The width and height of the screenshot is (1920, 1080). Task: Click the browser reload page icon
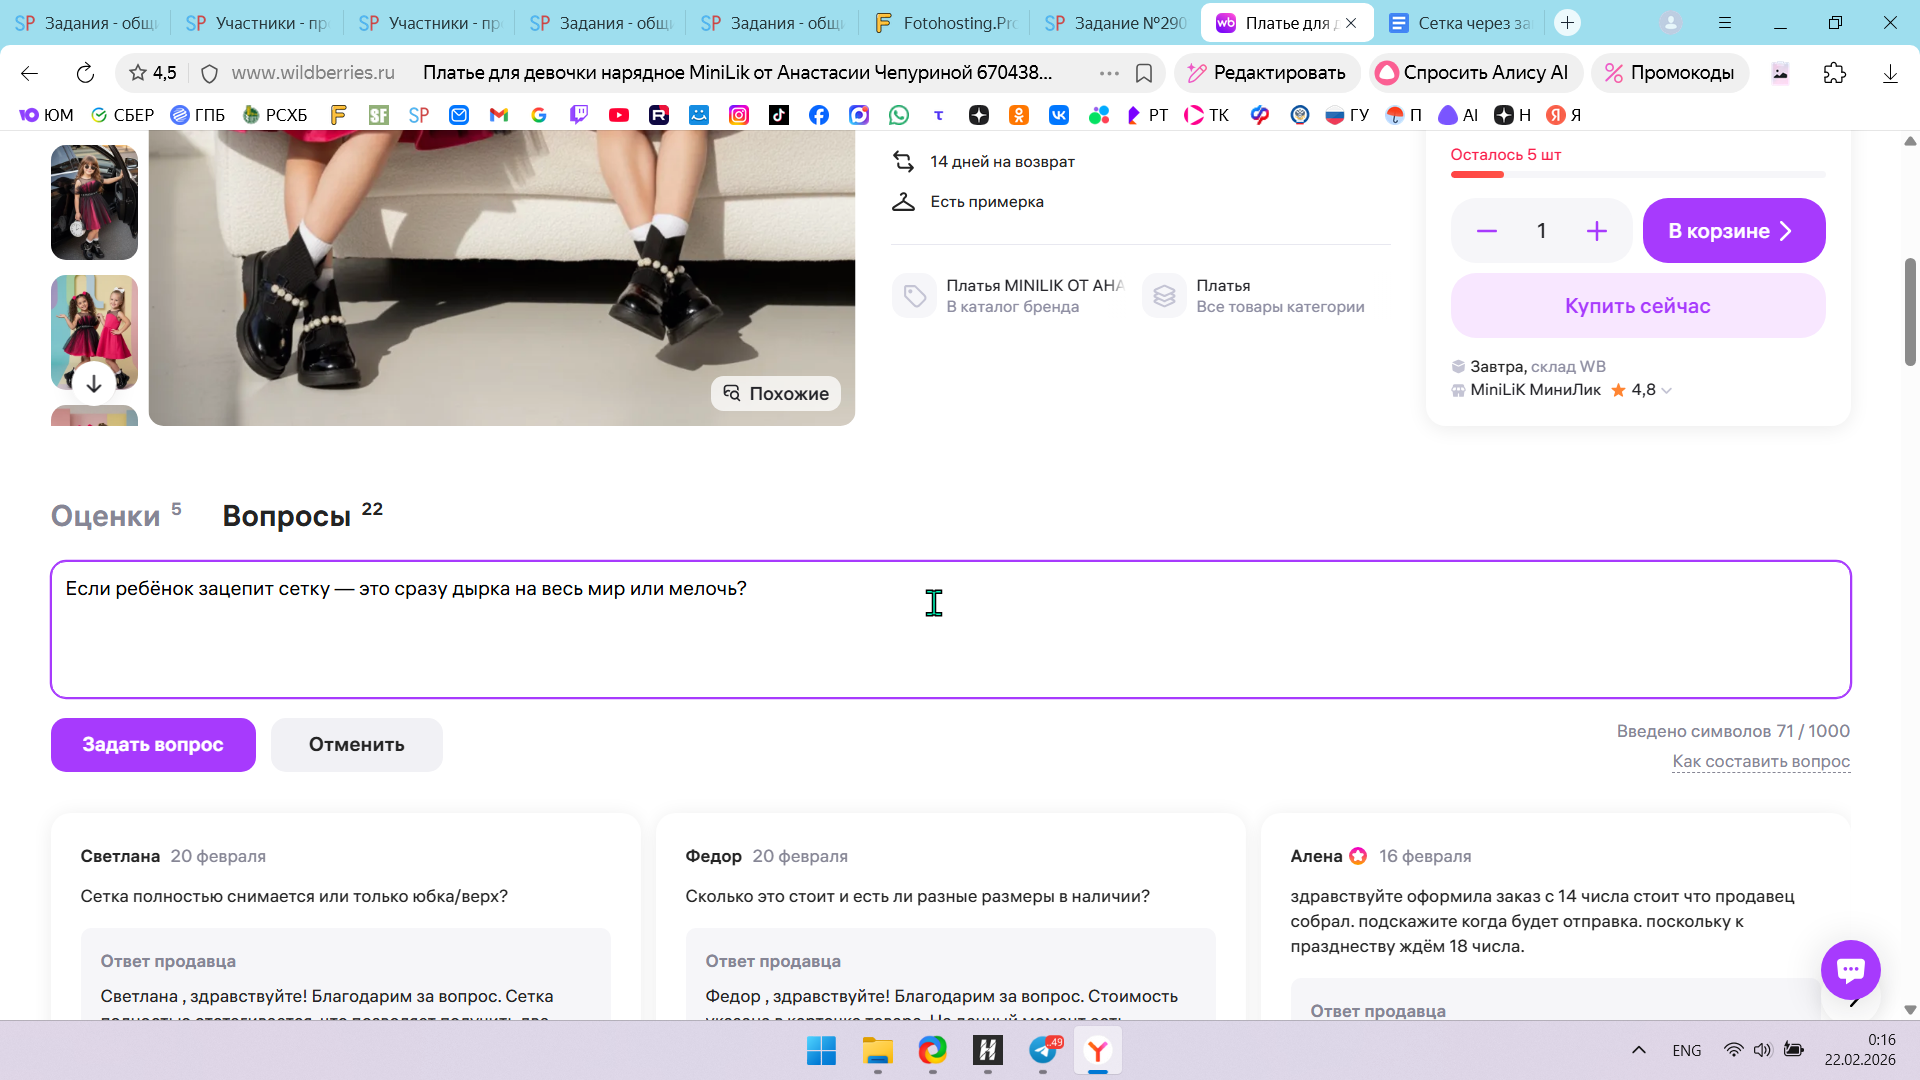point(85,73)
